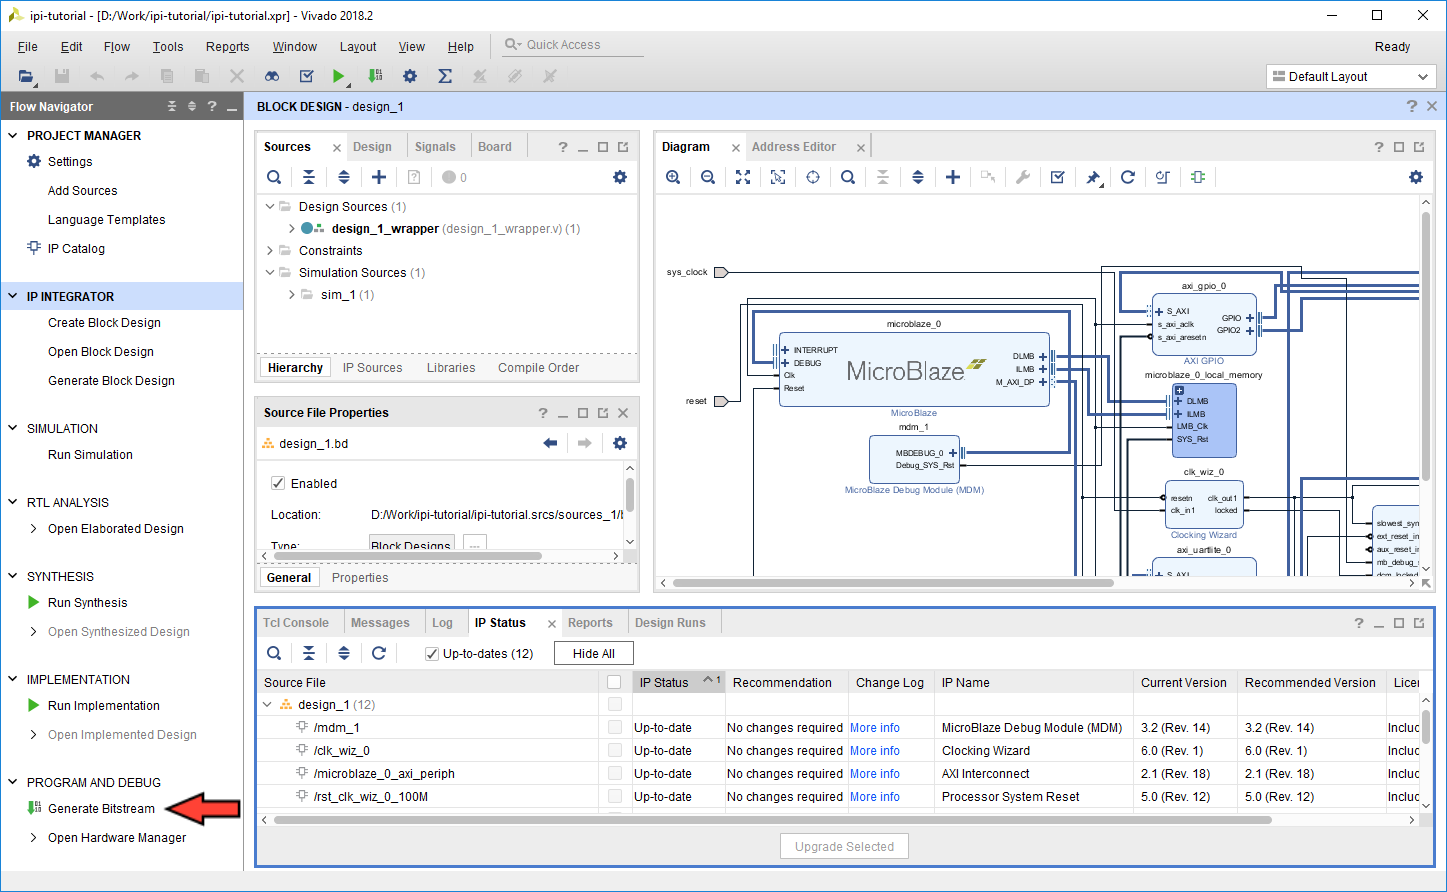Expand the design_1_wrapper node
The height and width of the screenshot is (892, 1447).
click(x=292, y=229)
